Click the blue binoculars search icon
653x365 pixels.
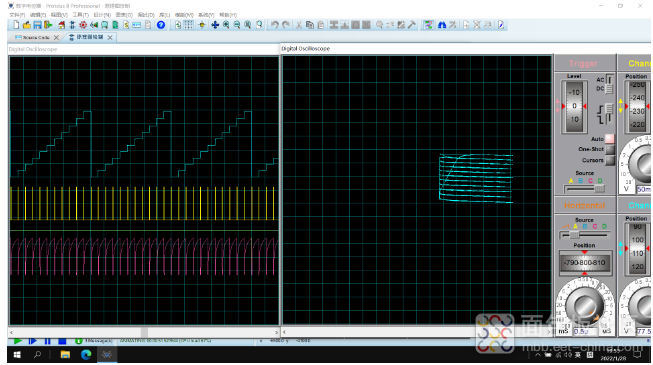(441, 25)
